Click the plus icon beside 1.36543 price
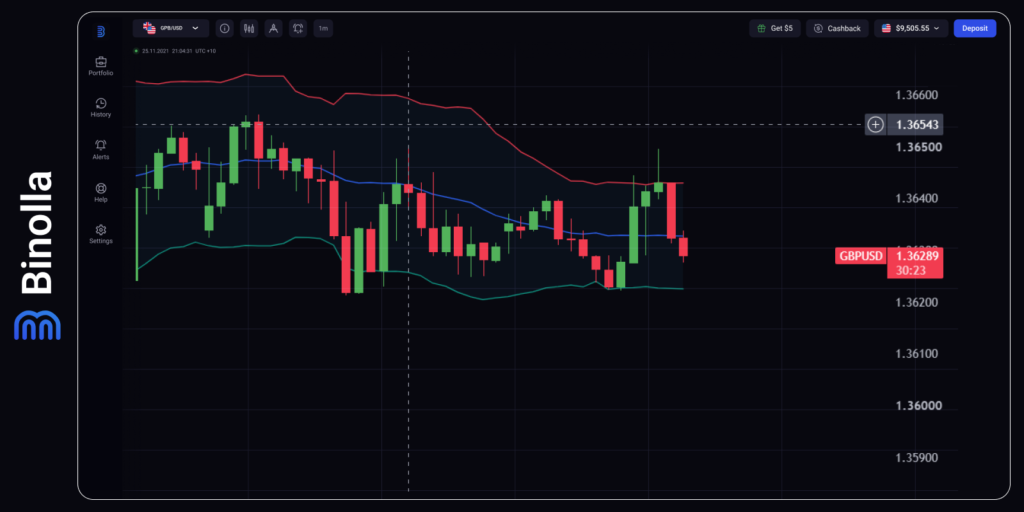The width and height of the screenshot is (1024, 512). pos(875,124)
